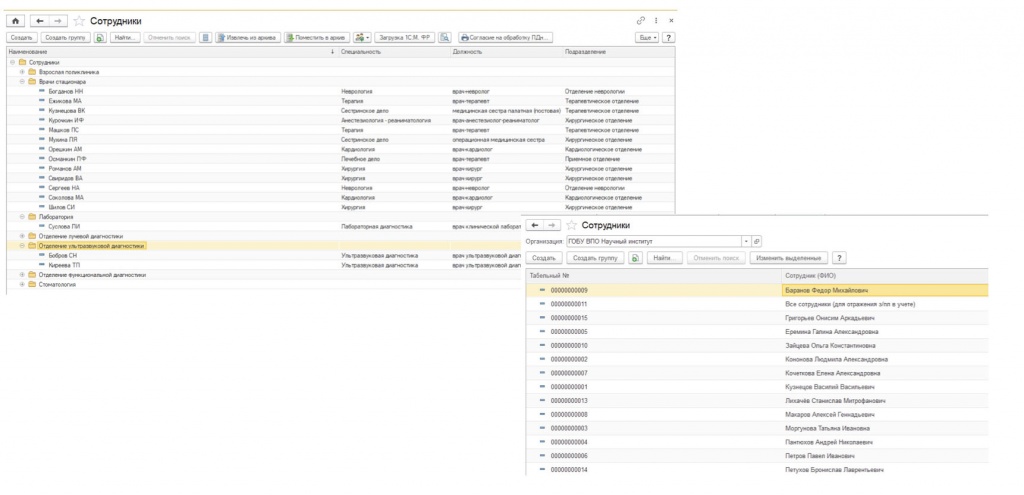Screen dimensions: 1024x495
Task: Open the Еще dropdown menu
Action: [647, 38]
